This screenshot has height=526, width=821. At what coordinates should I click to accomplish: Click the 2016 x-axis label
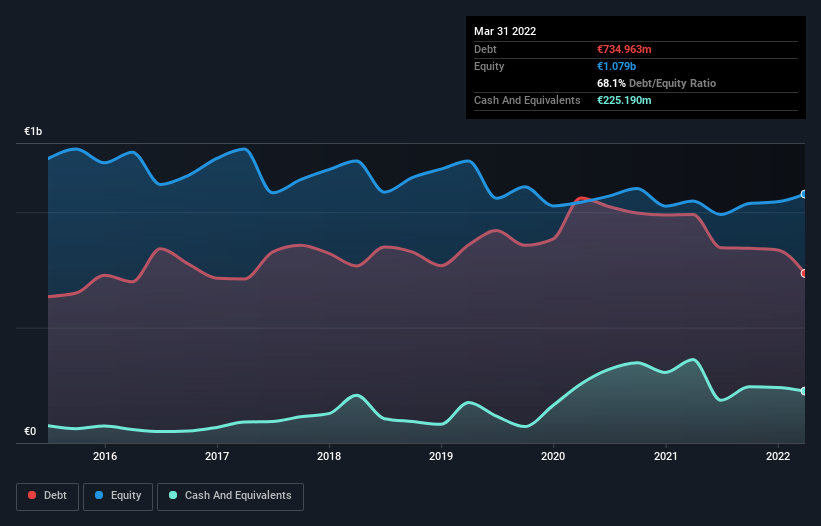[x=105, y=456]
